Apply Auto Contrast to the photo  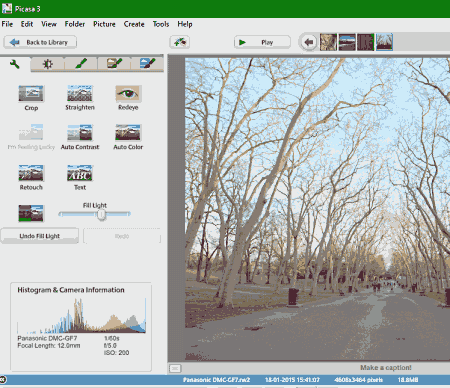(x=80, y=133)
